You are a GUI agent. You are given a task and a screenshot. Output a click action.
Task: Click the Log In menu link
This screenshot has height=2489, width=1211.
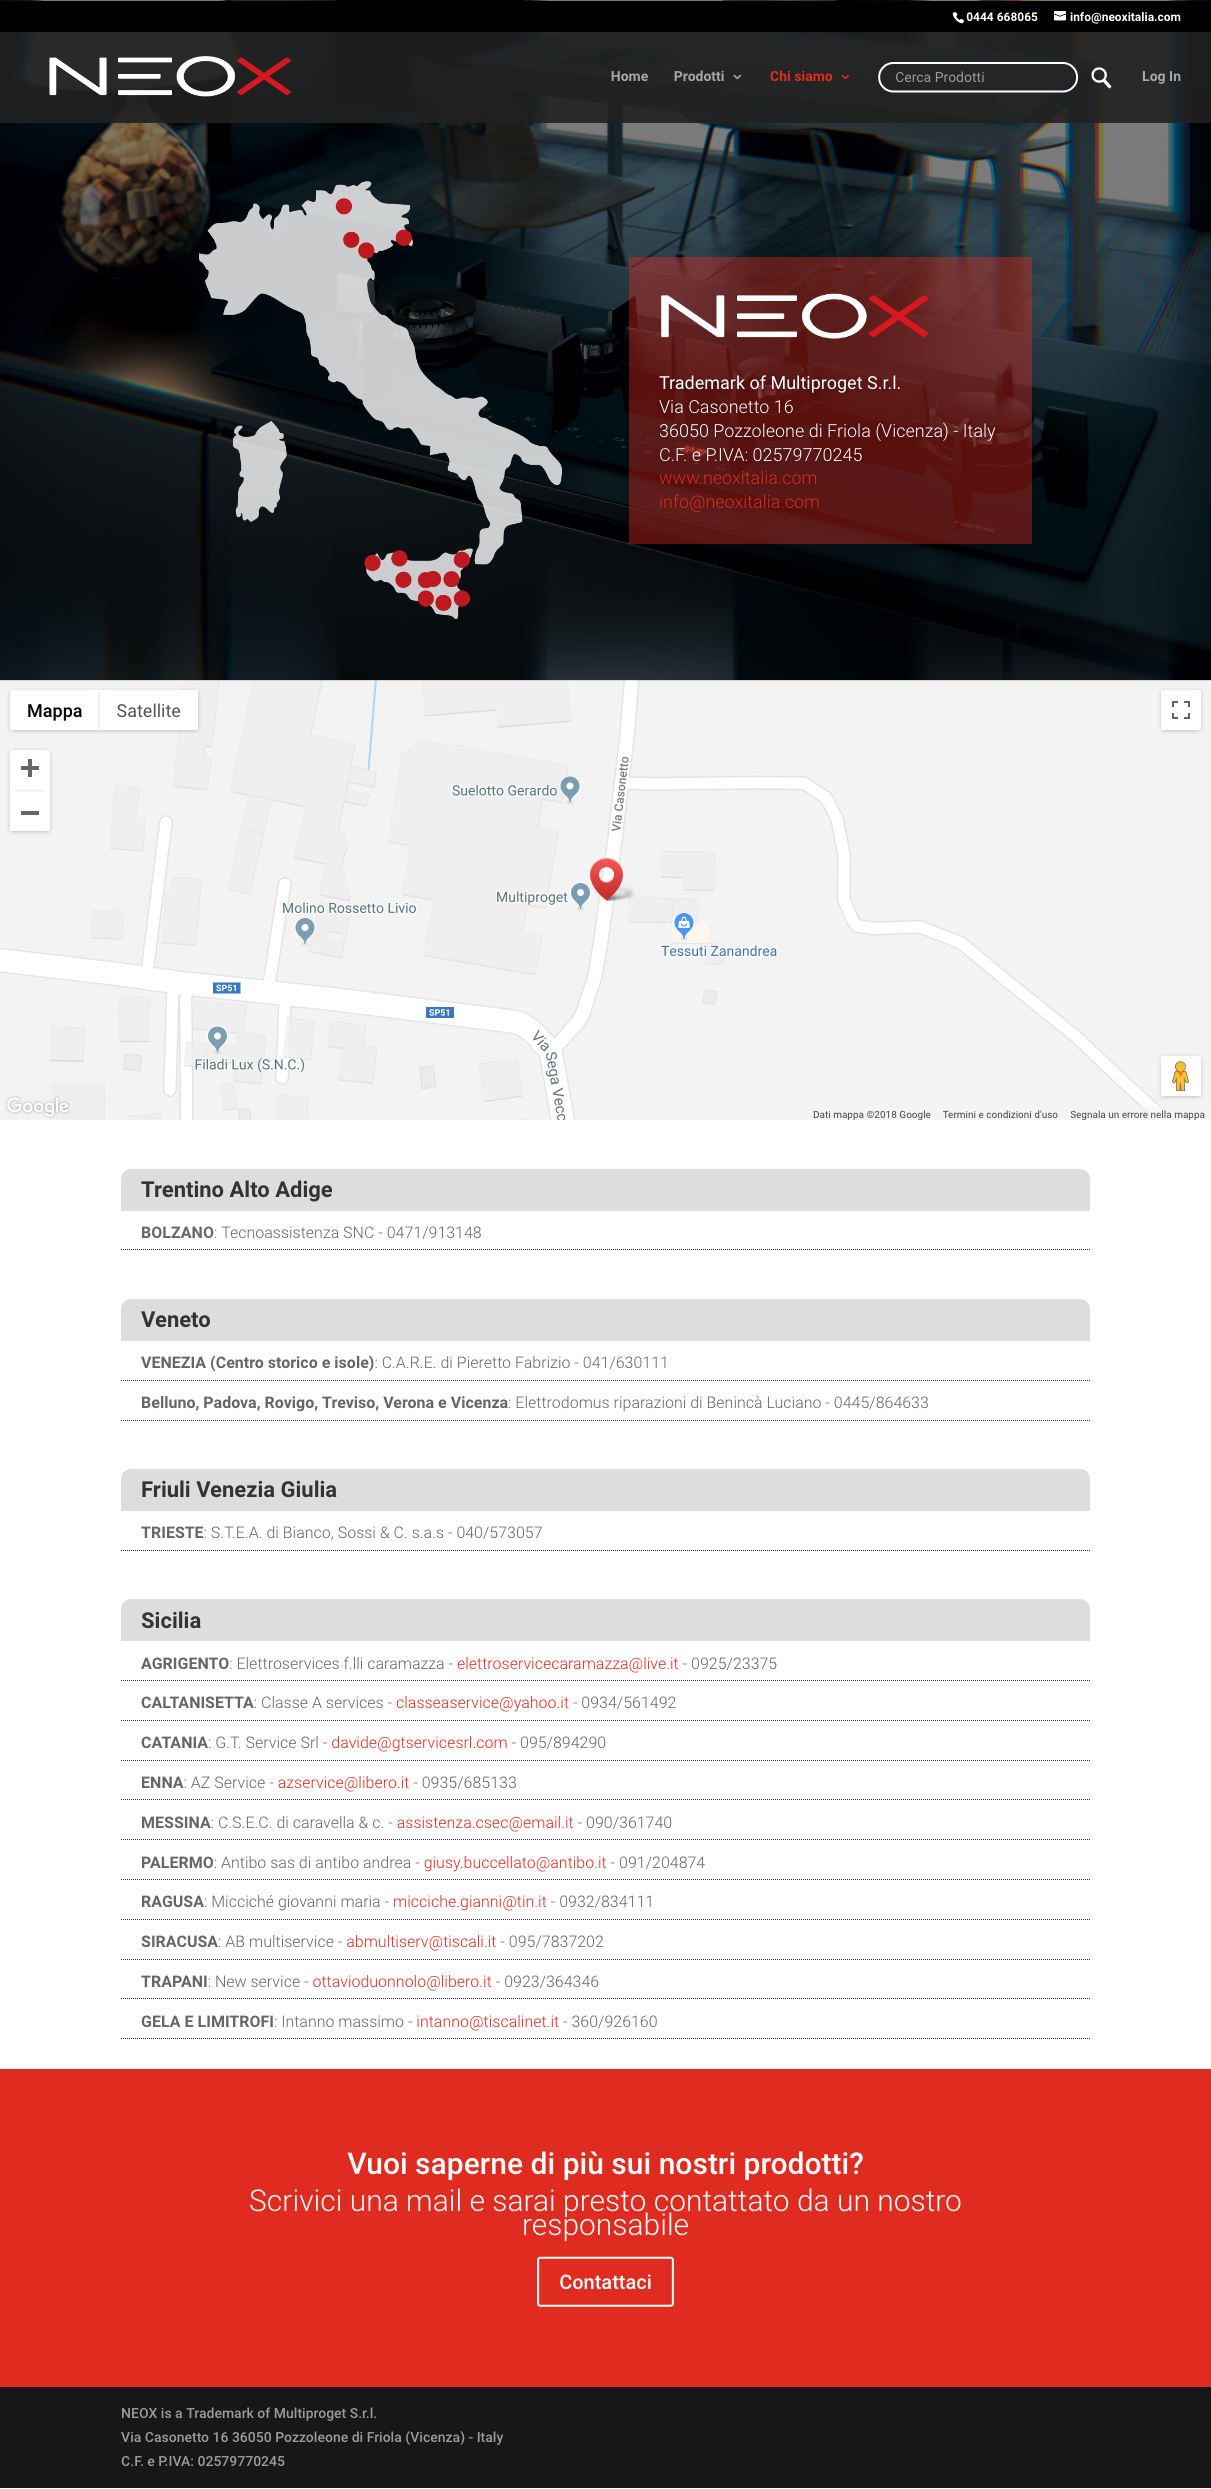(x=1161, y=77)
